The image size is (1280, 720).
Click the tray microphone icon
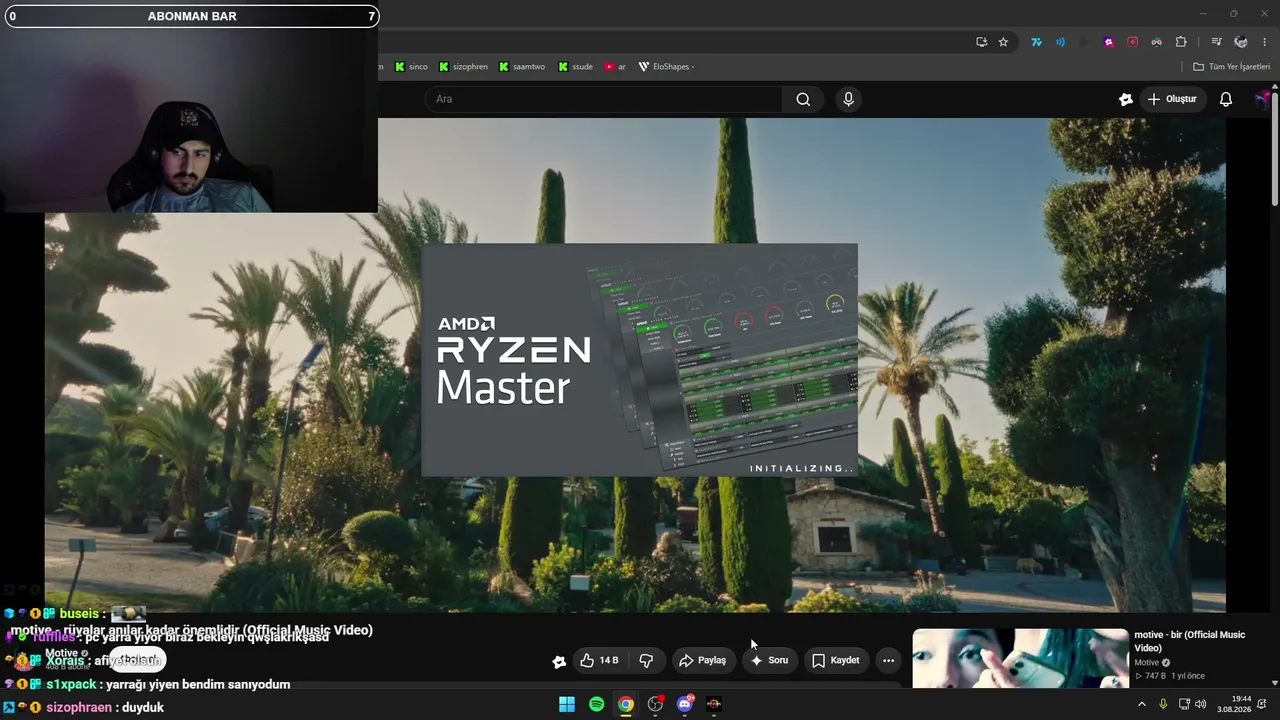(x=1163, y=704)
